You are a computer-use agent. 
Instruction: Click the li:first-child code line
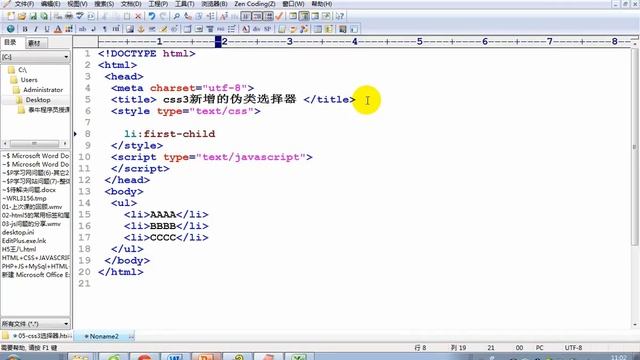coord(169,134)
